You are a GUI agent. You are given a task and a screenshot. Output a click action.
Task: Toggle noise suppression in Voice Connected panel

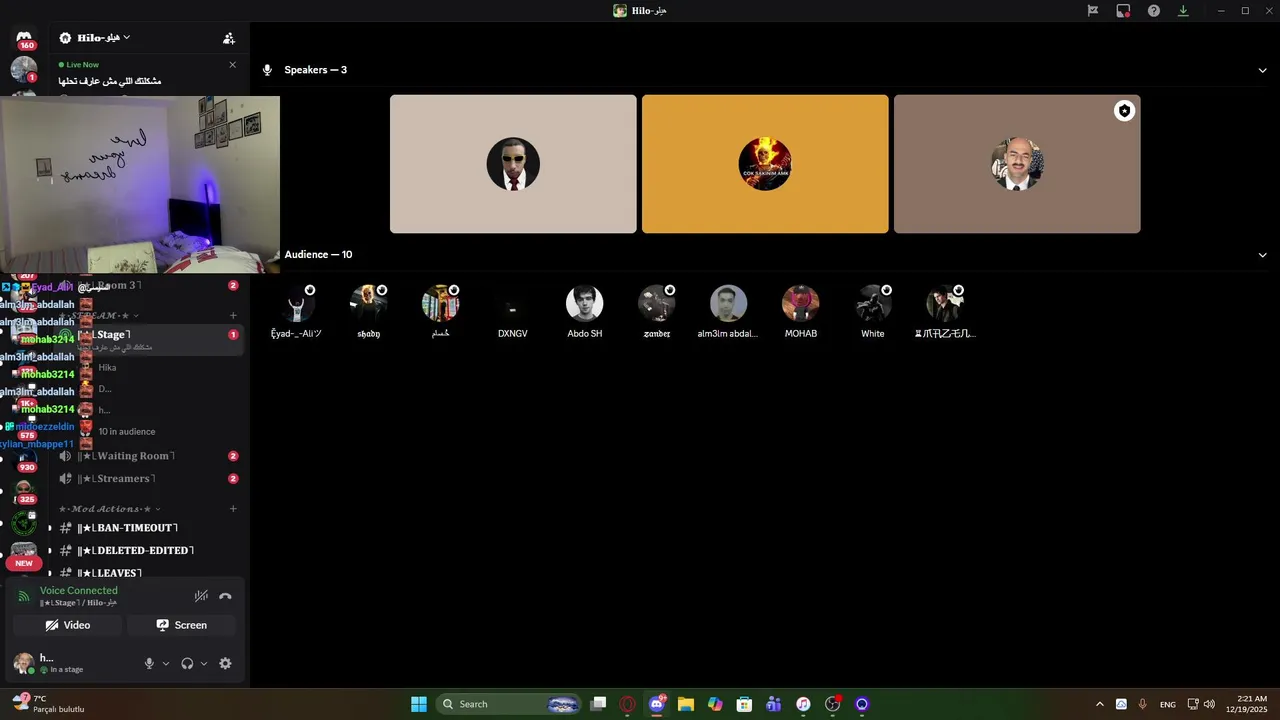(201, 596)
